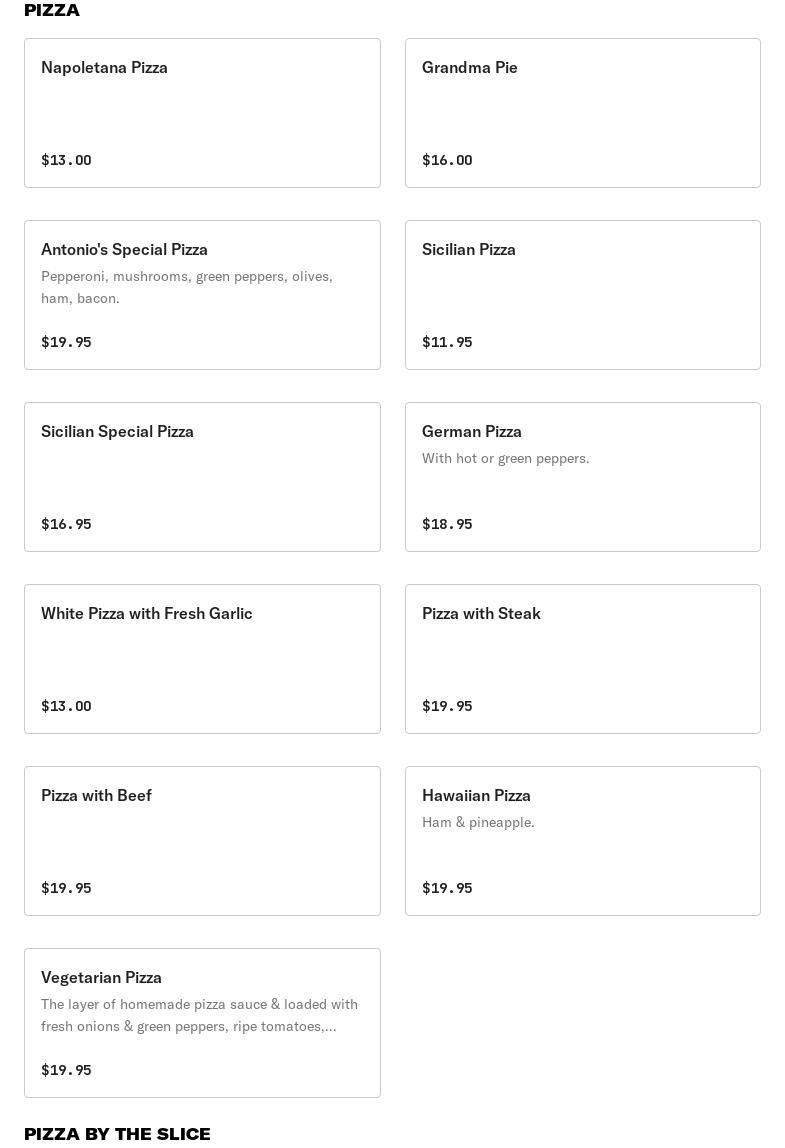The height and width of the screenshot is (1148, 785).
Task: Click the Pizza section heading
Action: (52, 10)
